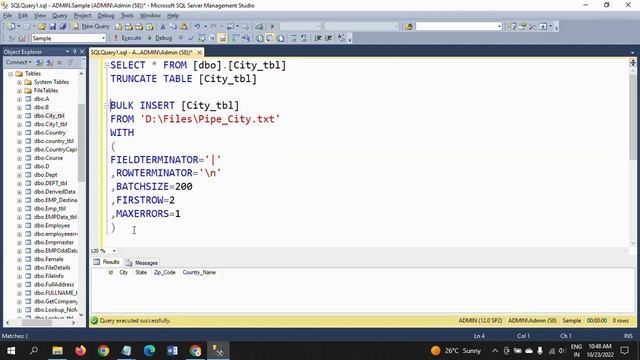The width and height of the screenshot is (640, 360).
Task: Open Firefox from the taskbar
Action: (x=80, y=351)
